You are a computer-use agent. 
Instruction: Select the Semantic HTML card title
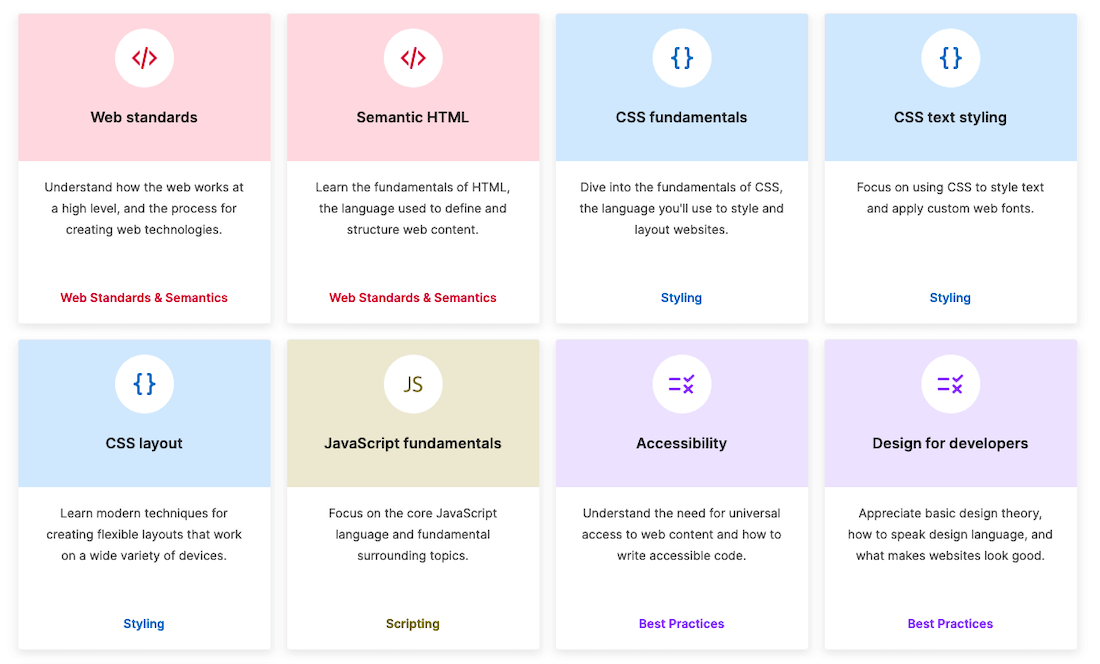[413, 117]
